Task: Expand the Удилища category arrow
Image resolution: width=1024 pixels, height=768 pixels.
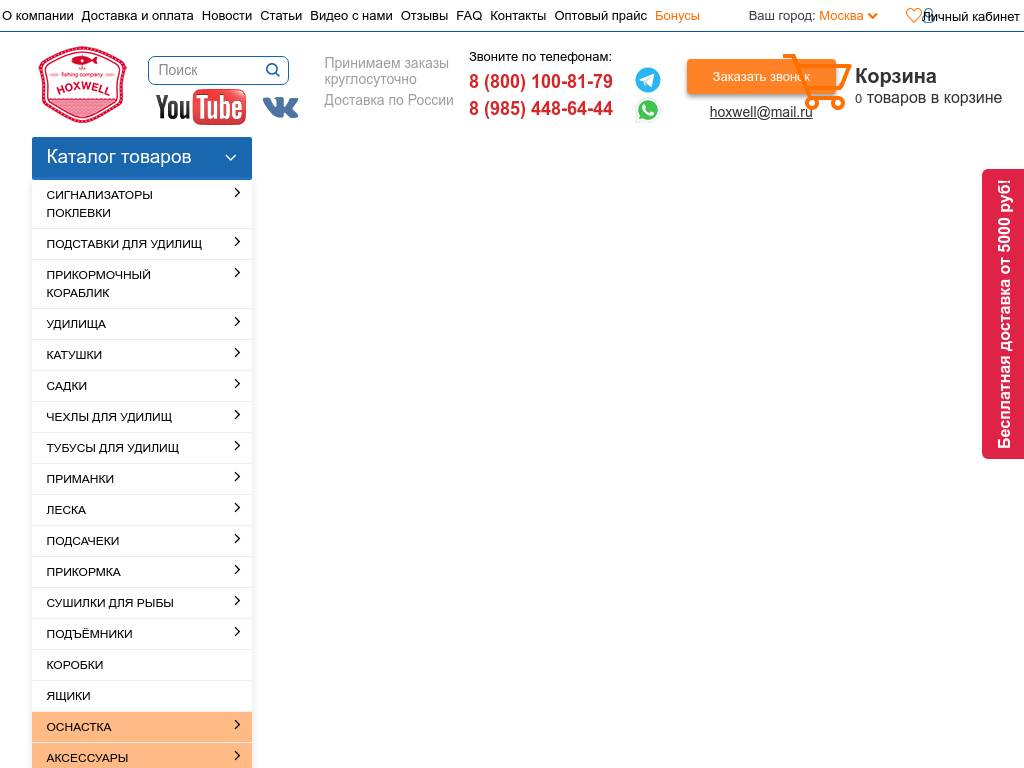Action: click(237, 322)
